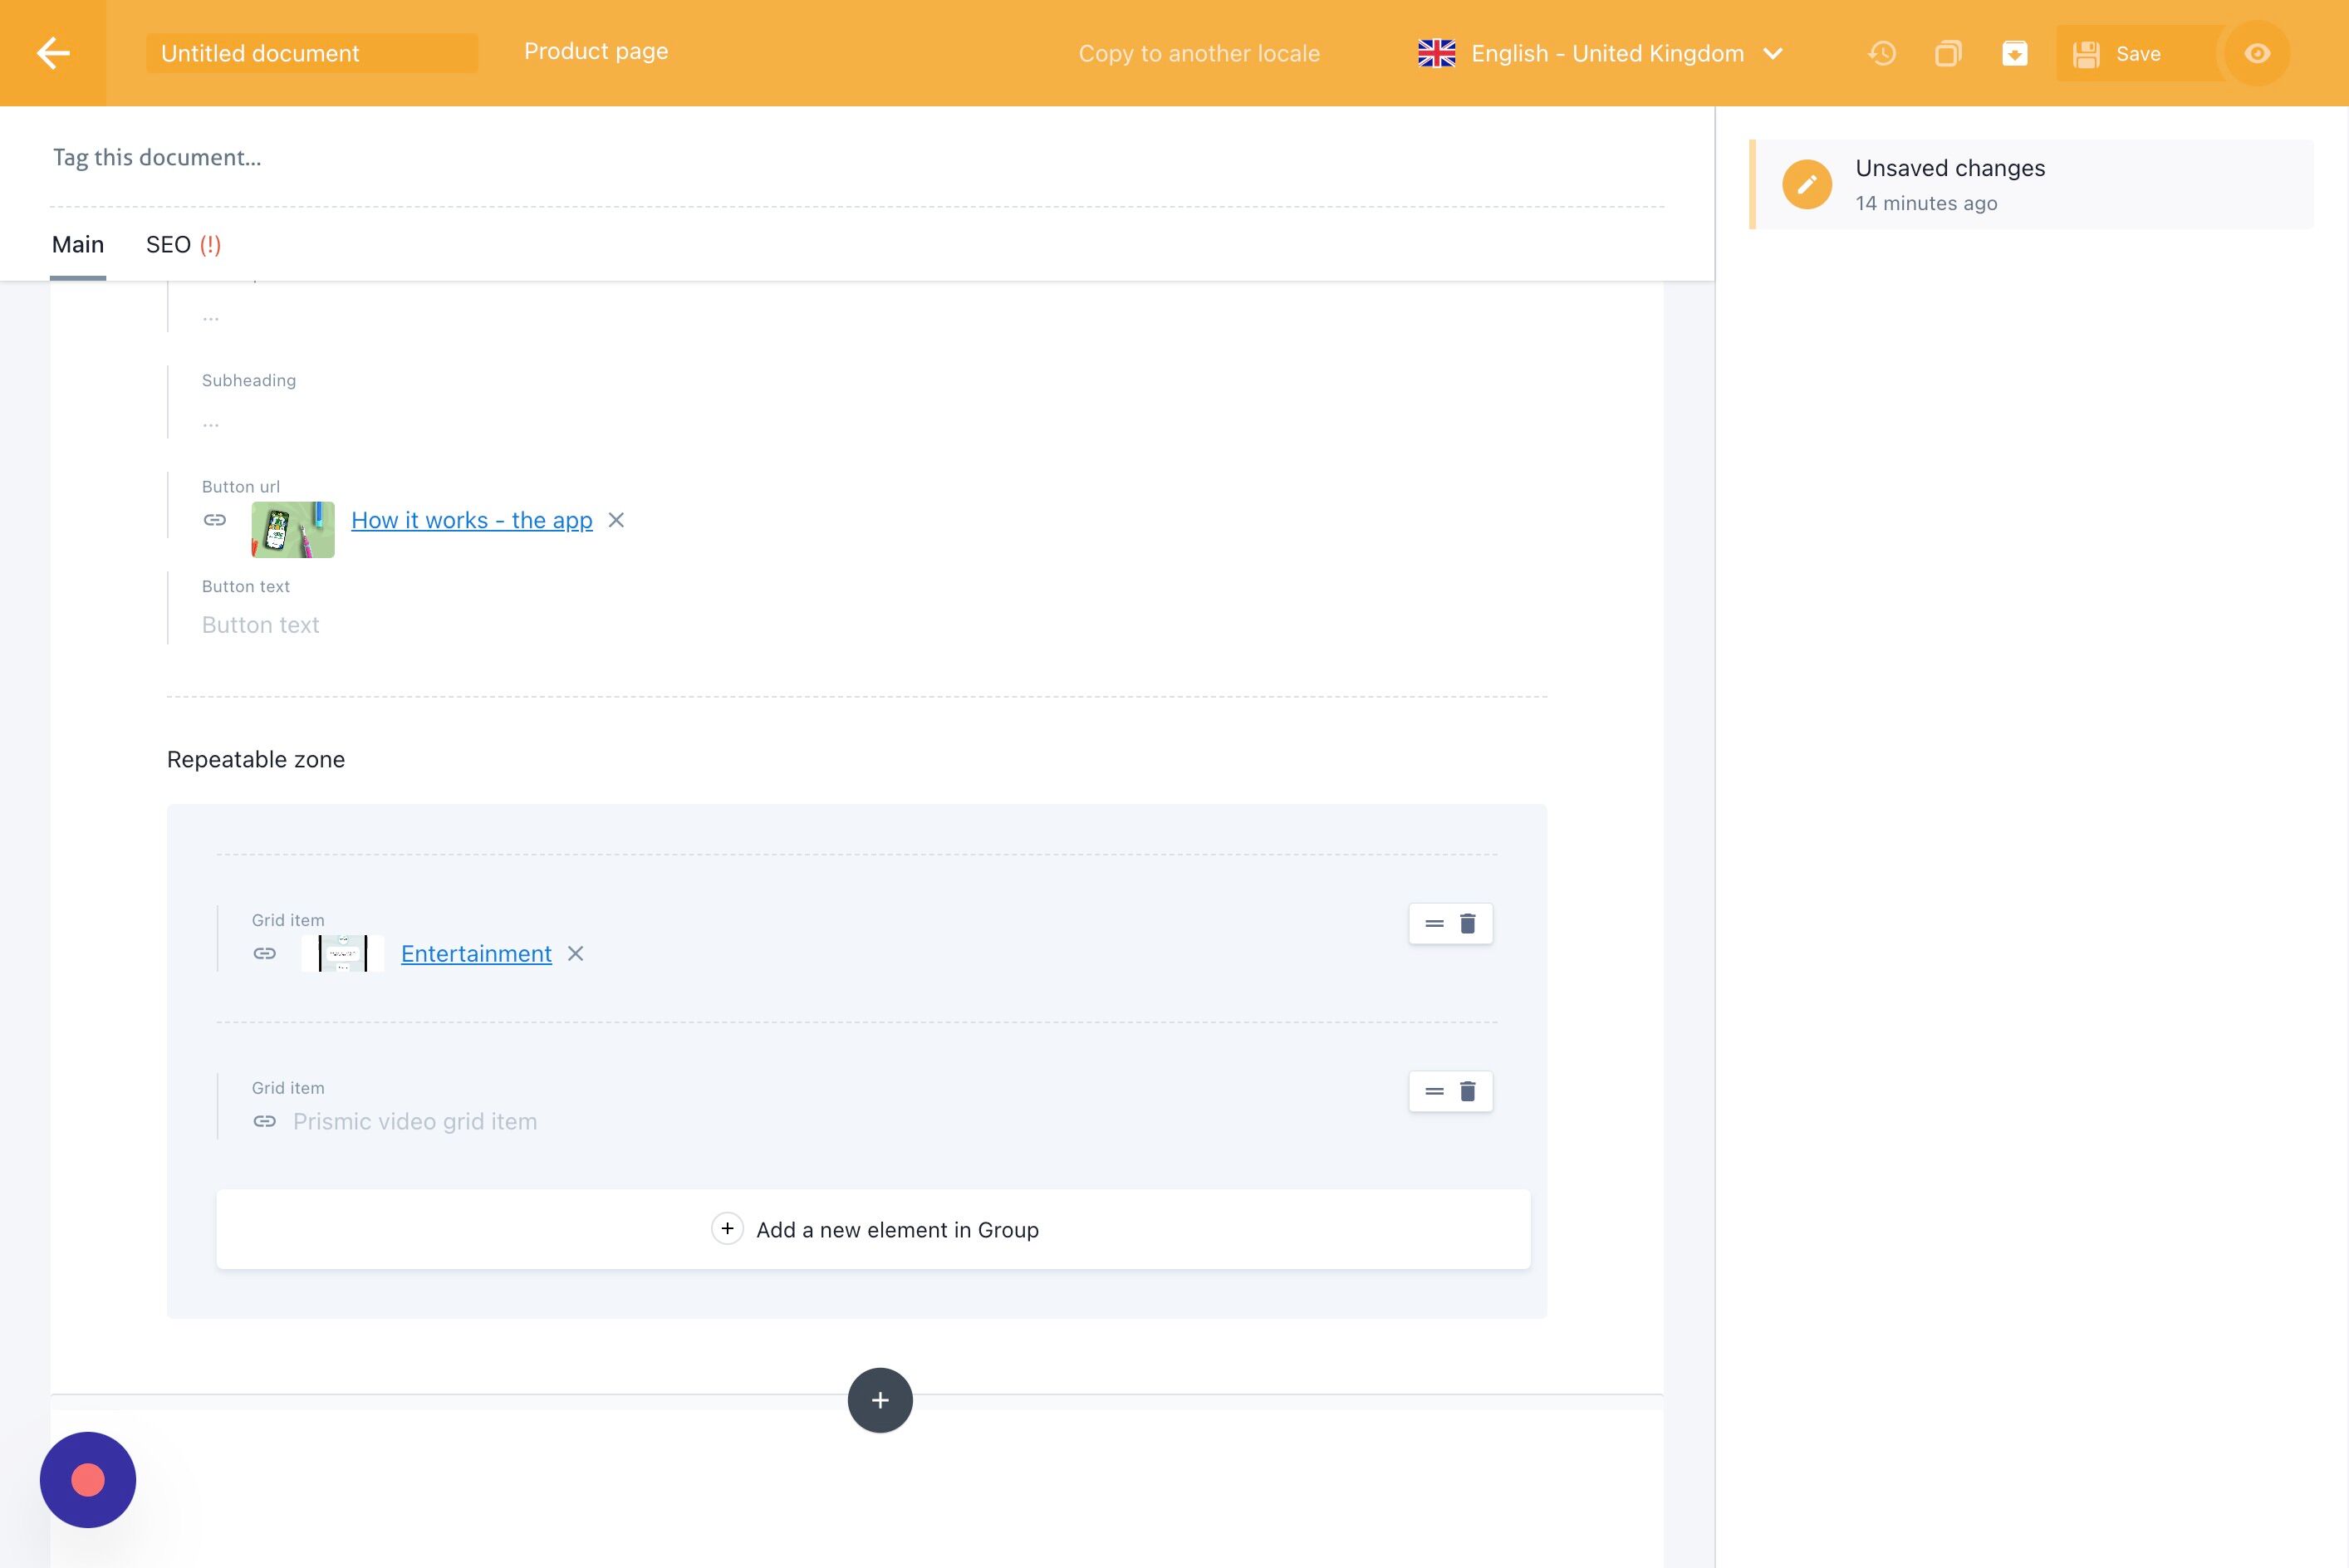Image resolution: width=2349 pixels, height=1568 pixels.
Task: Open the circular plus slice adder
Action: (x=879, y=1400)
